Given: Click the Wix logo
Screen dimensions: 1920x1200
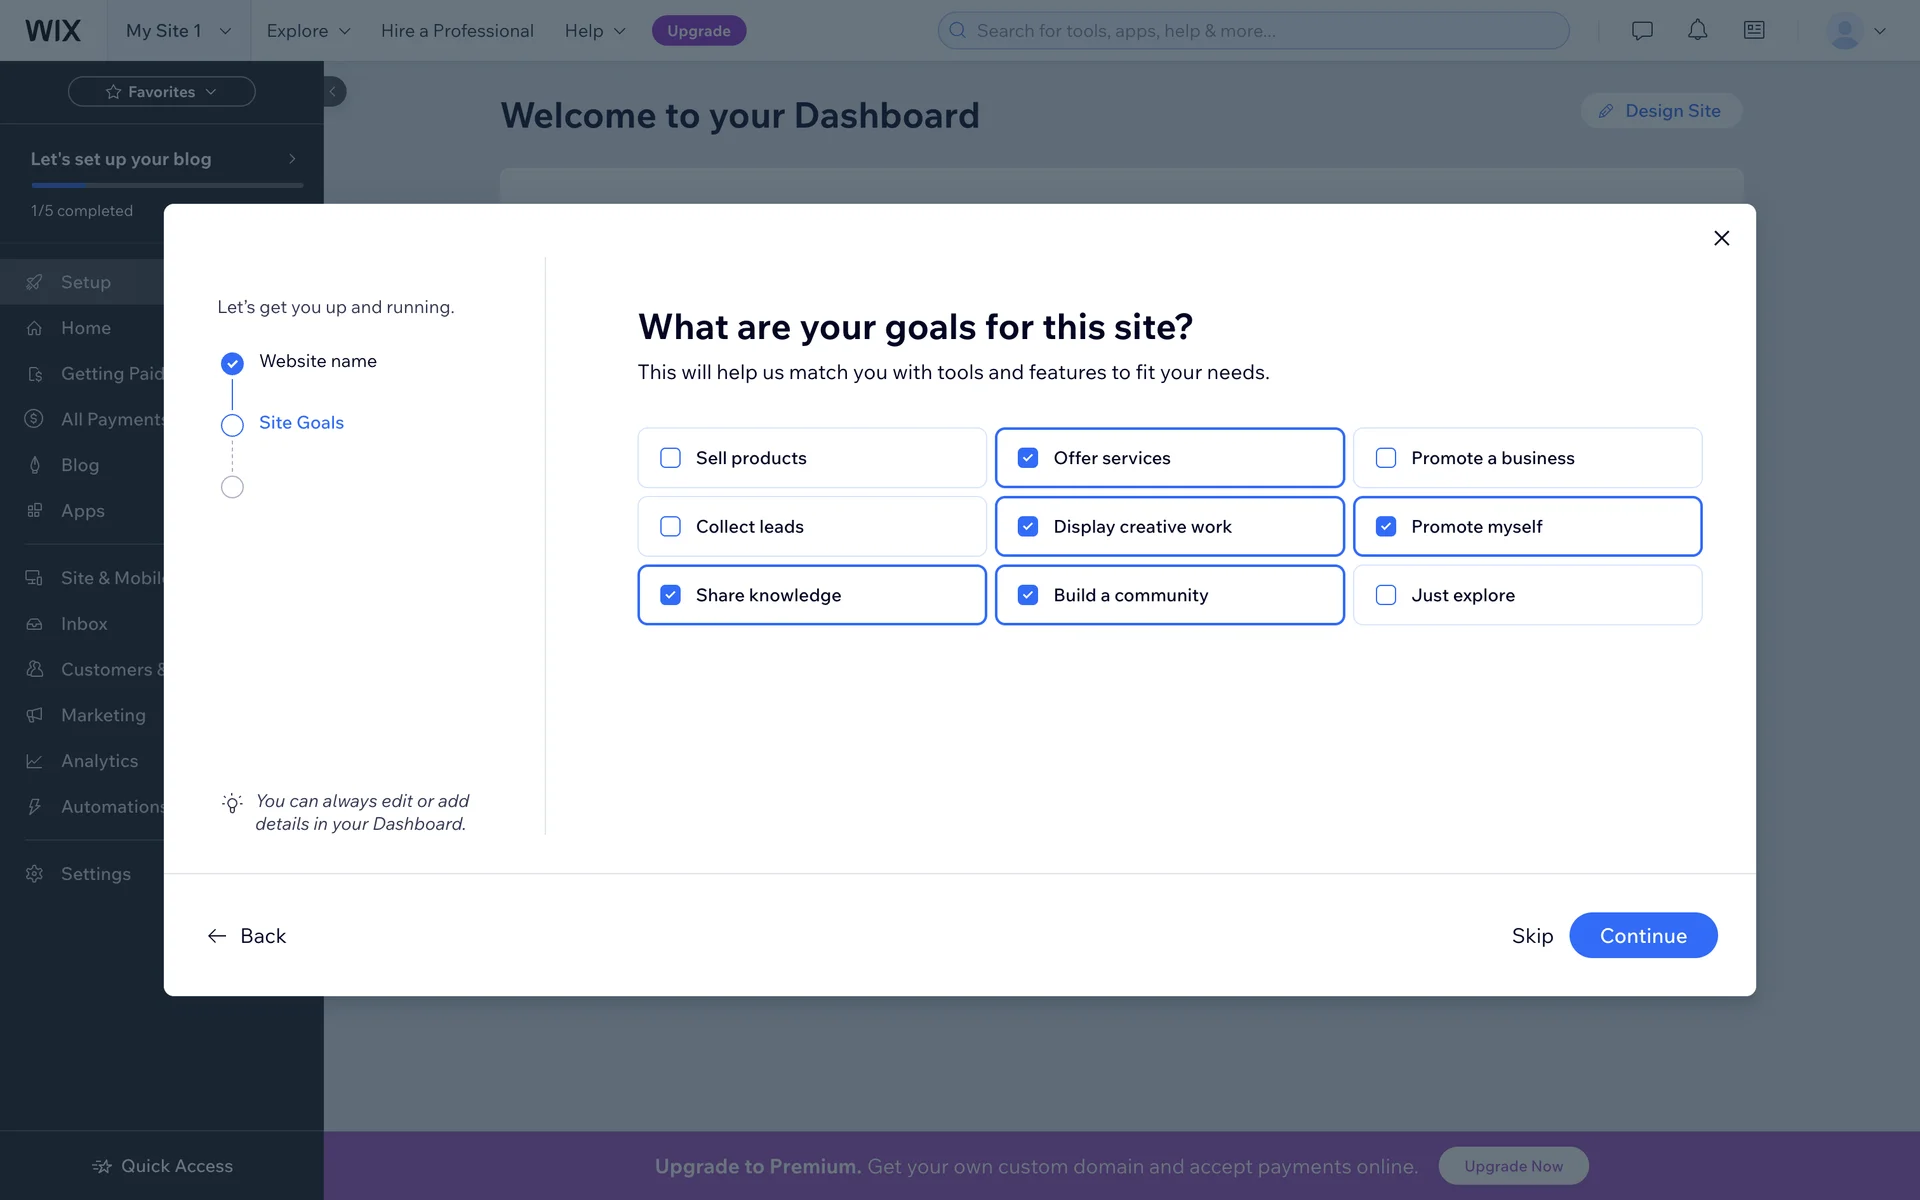Looking at the screenshot, I should (53, 30).
